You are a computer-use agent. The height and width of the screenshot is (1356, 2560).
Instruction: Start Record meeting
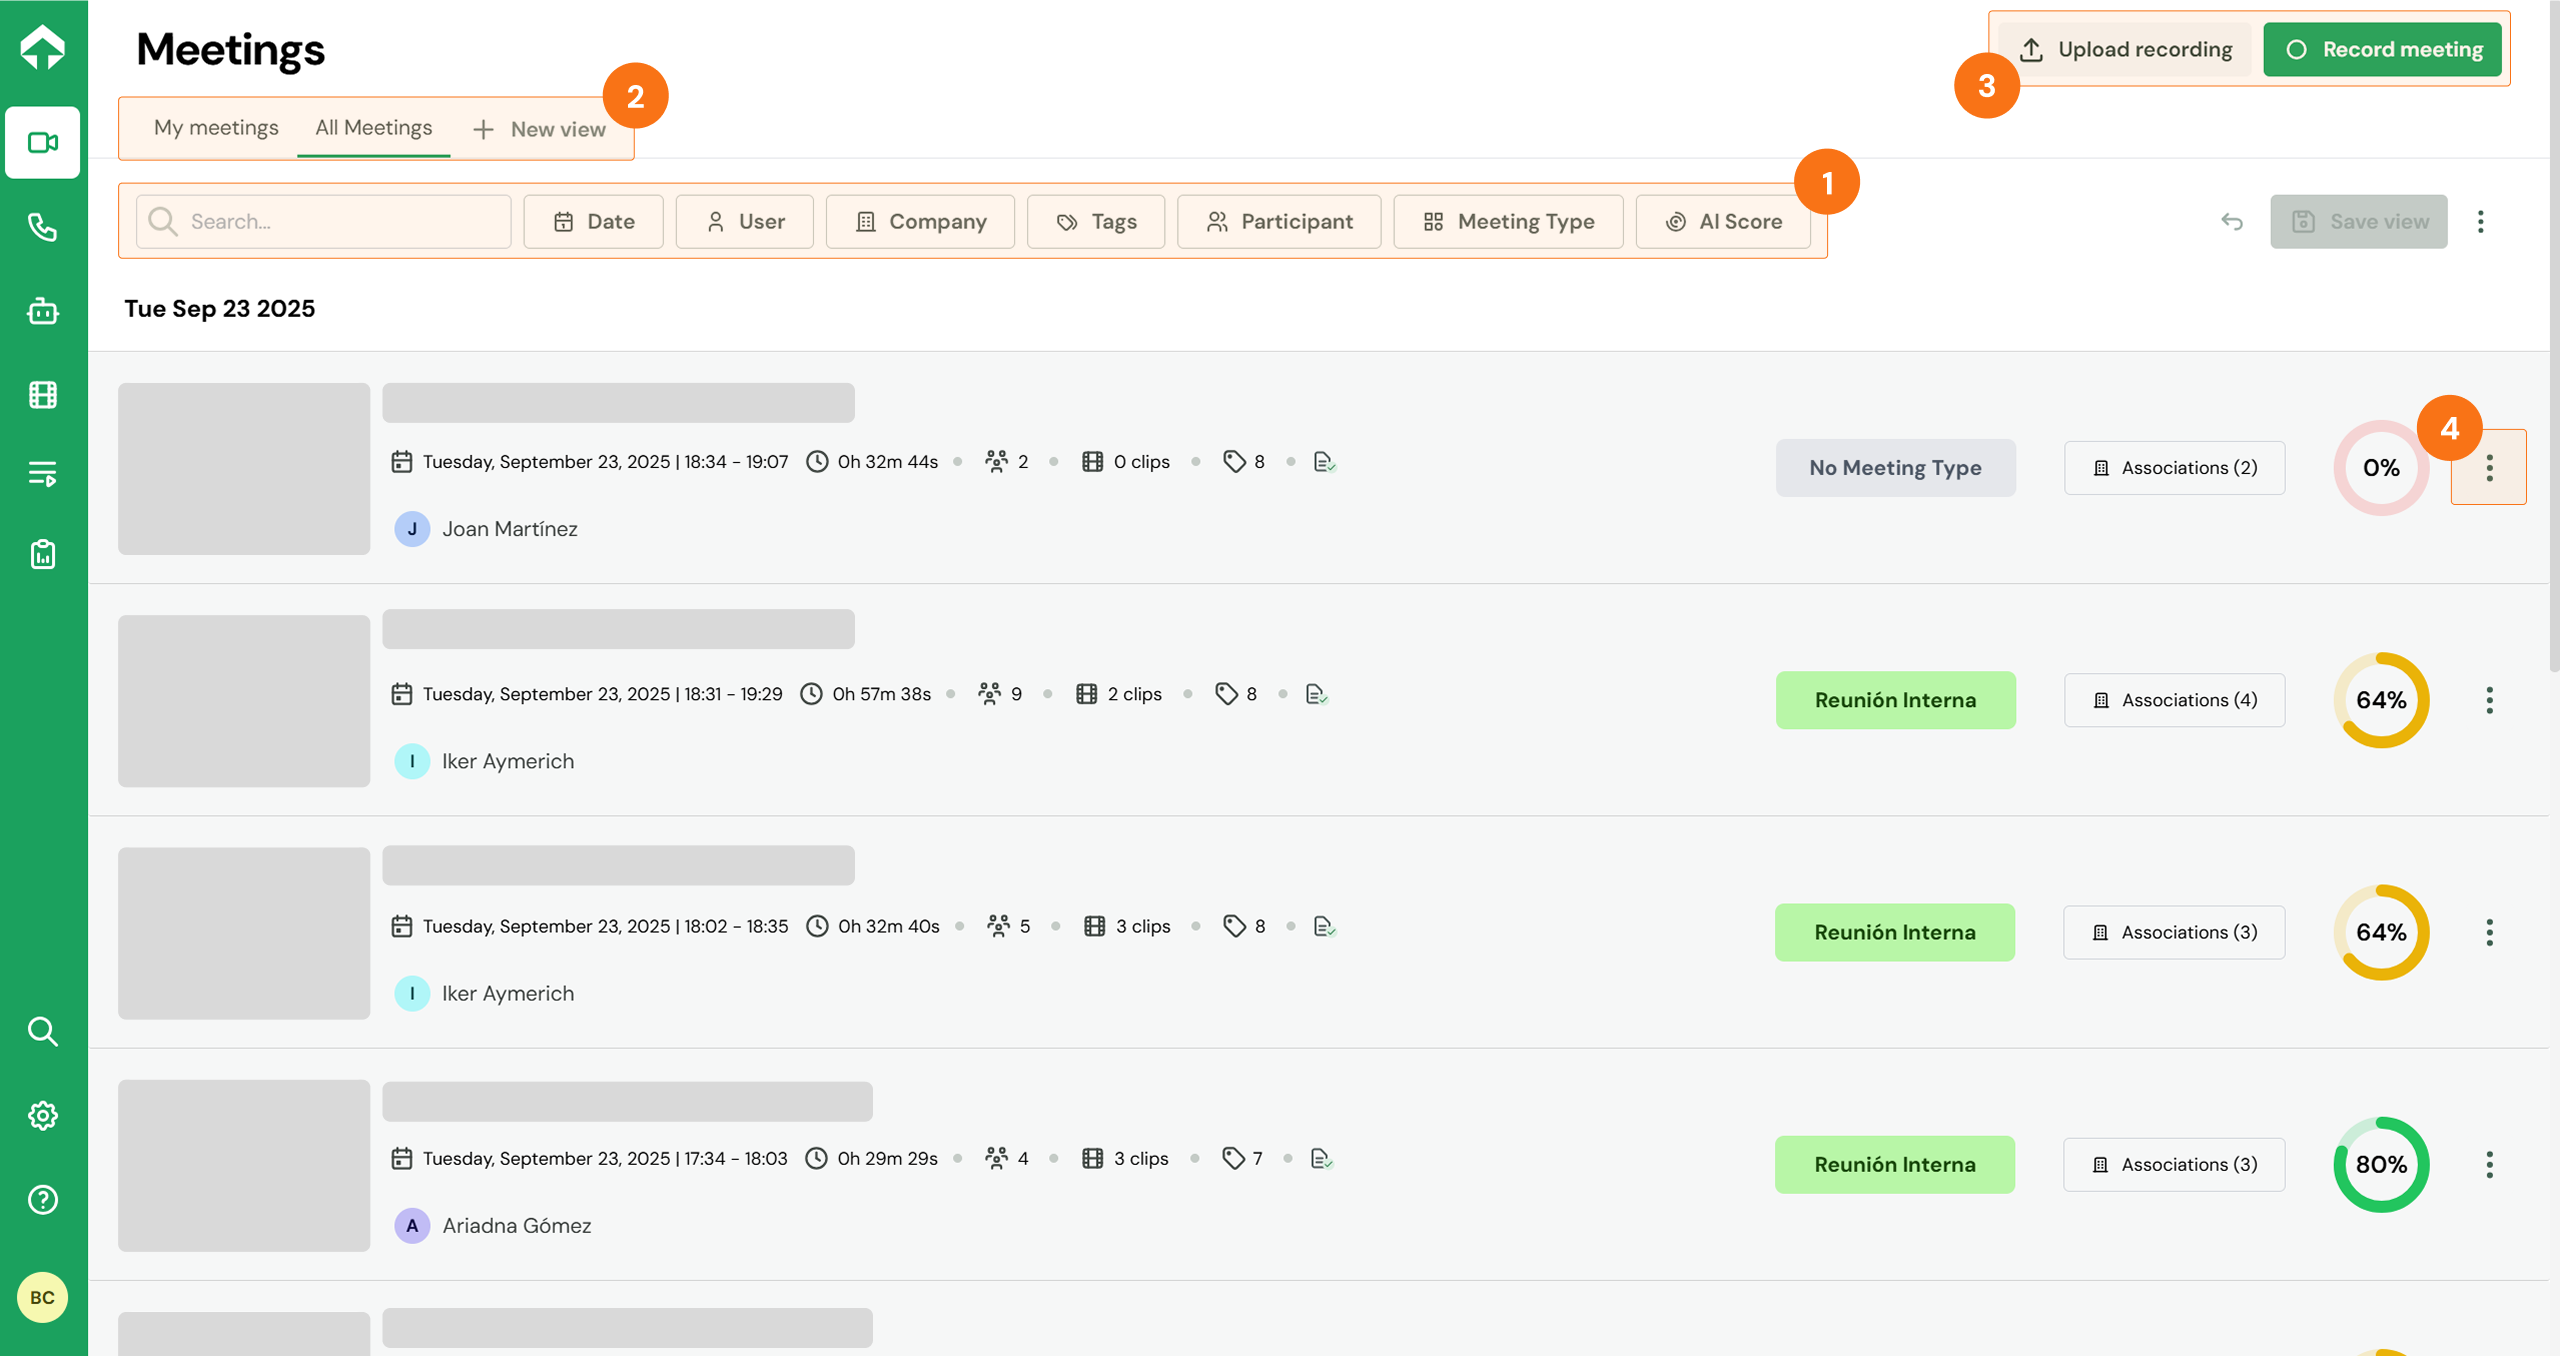click(x=2383, y=49)
